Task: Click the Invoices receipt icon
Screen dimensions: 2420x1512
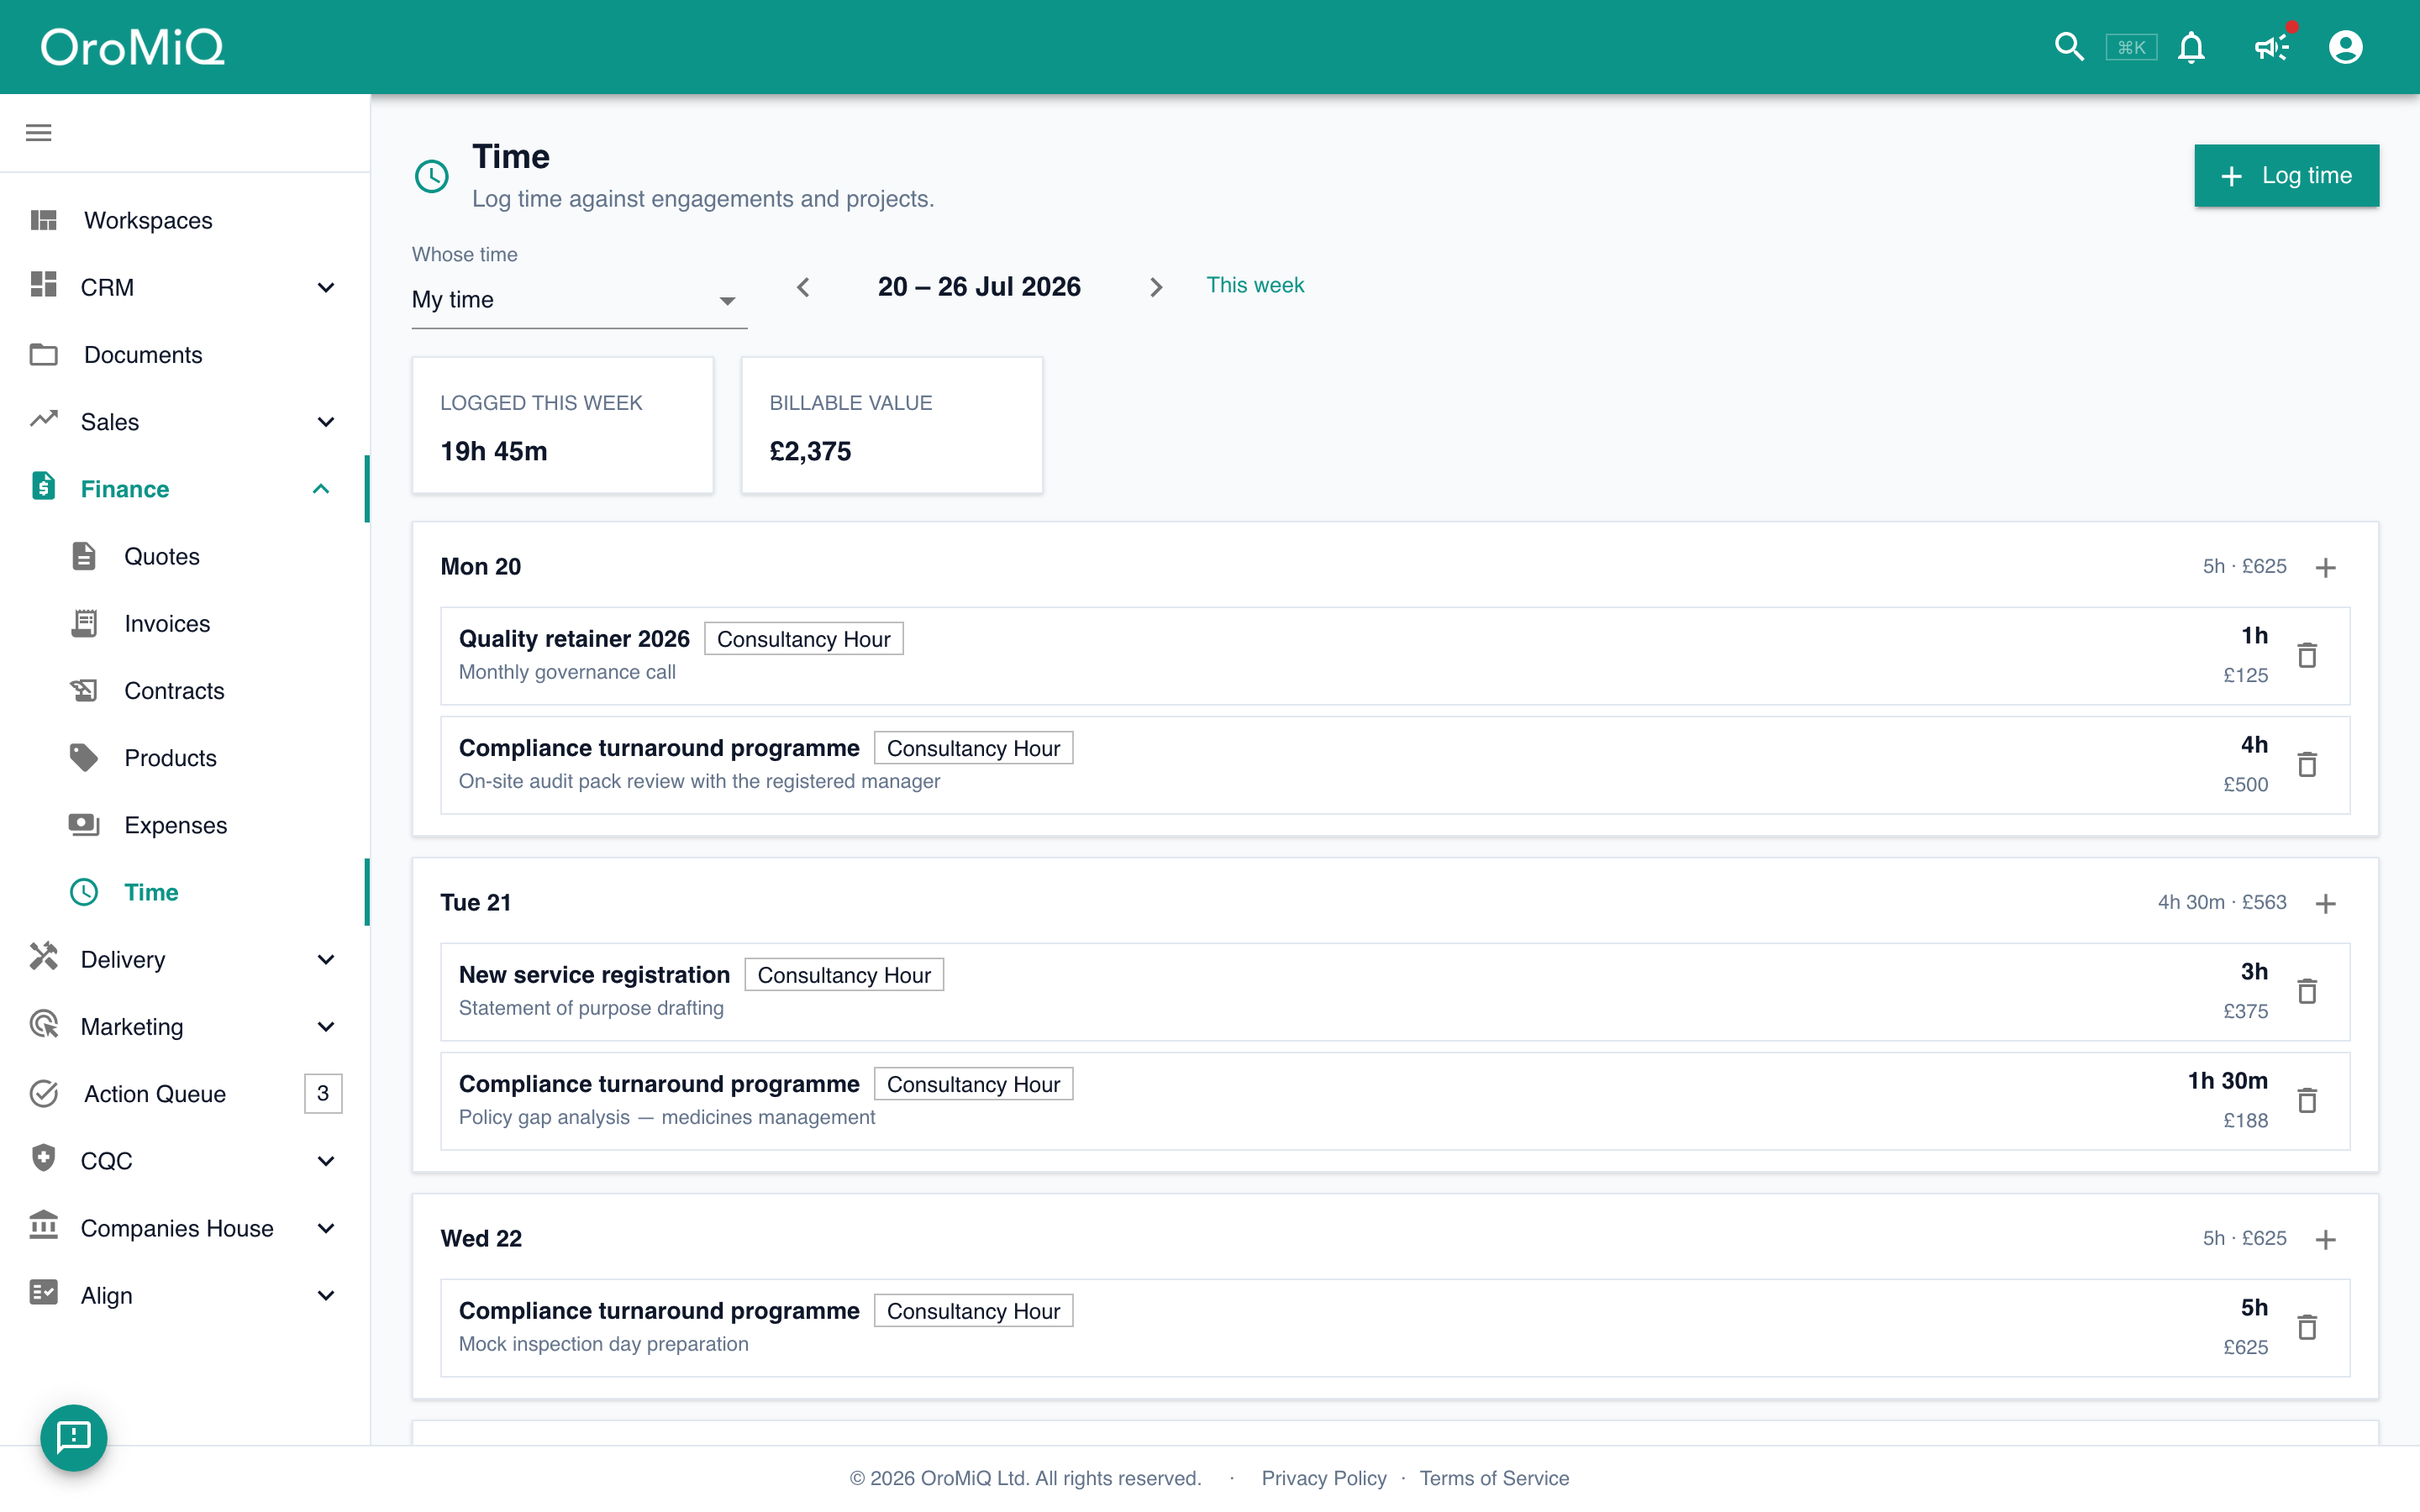Action: [x=84, y=623]
